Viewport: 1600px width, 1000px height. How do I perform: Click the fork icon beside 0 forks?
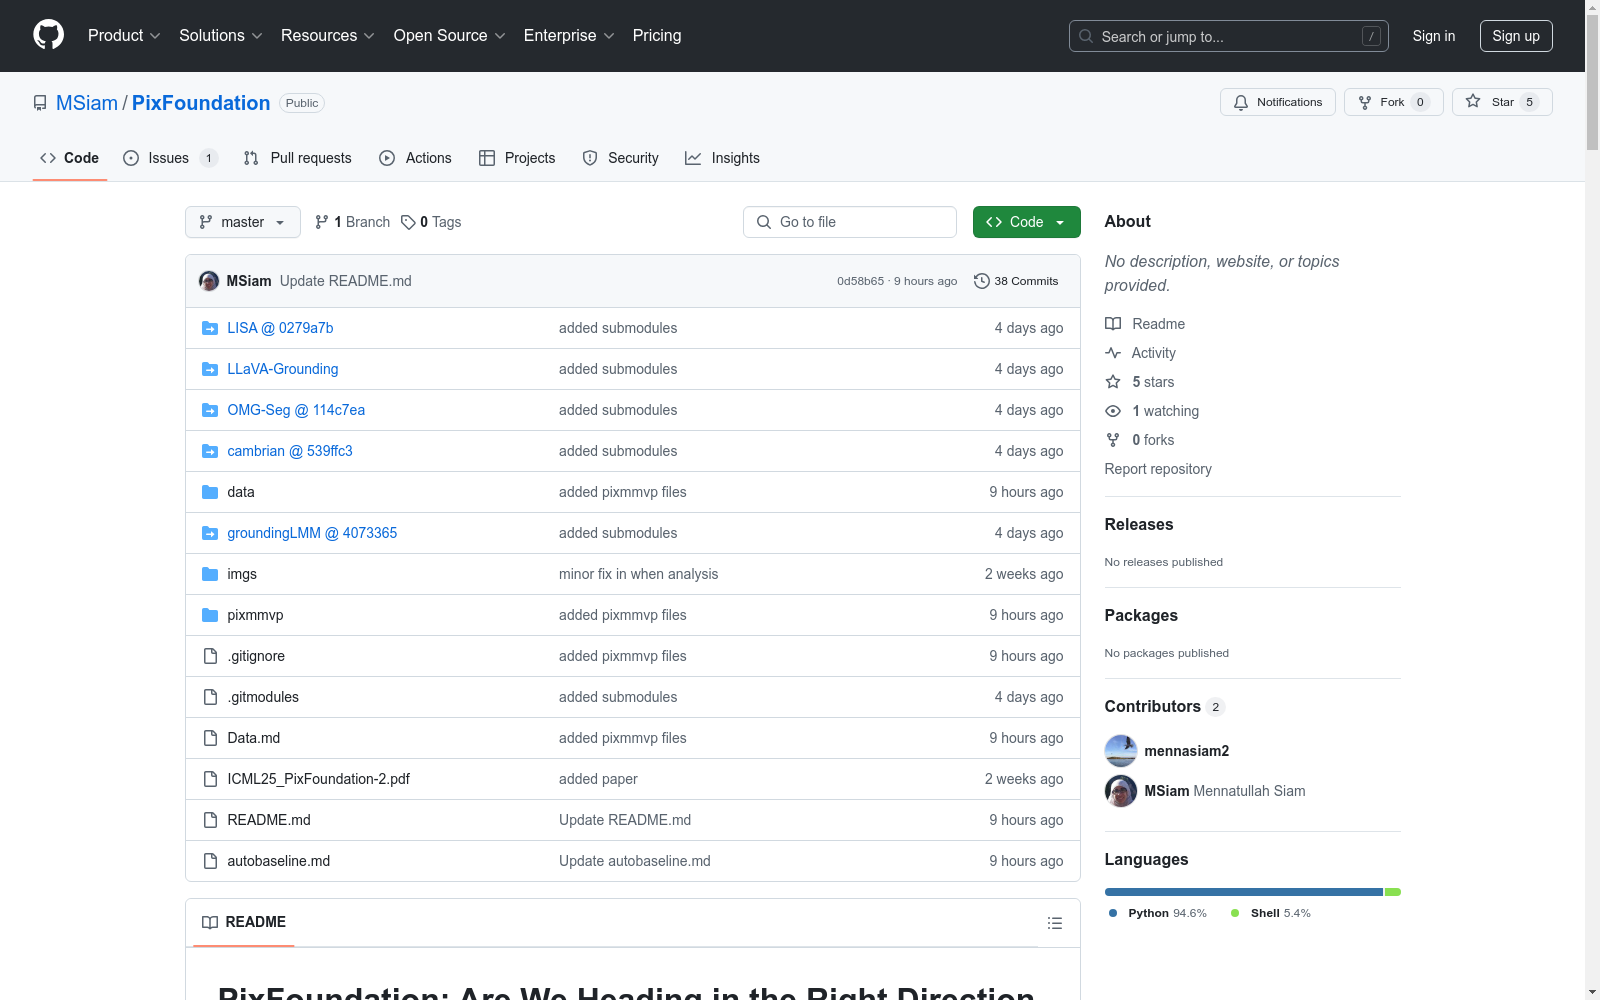coord(1113,440)
